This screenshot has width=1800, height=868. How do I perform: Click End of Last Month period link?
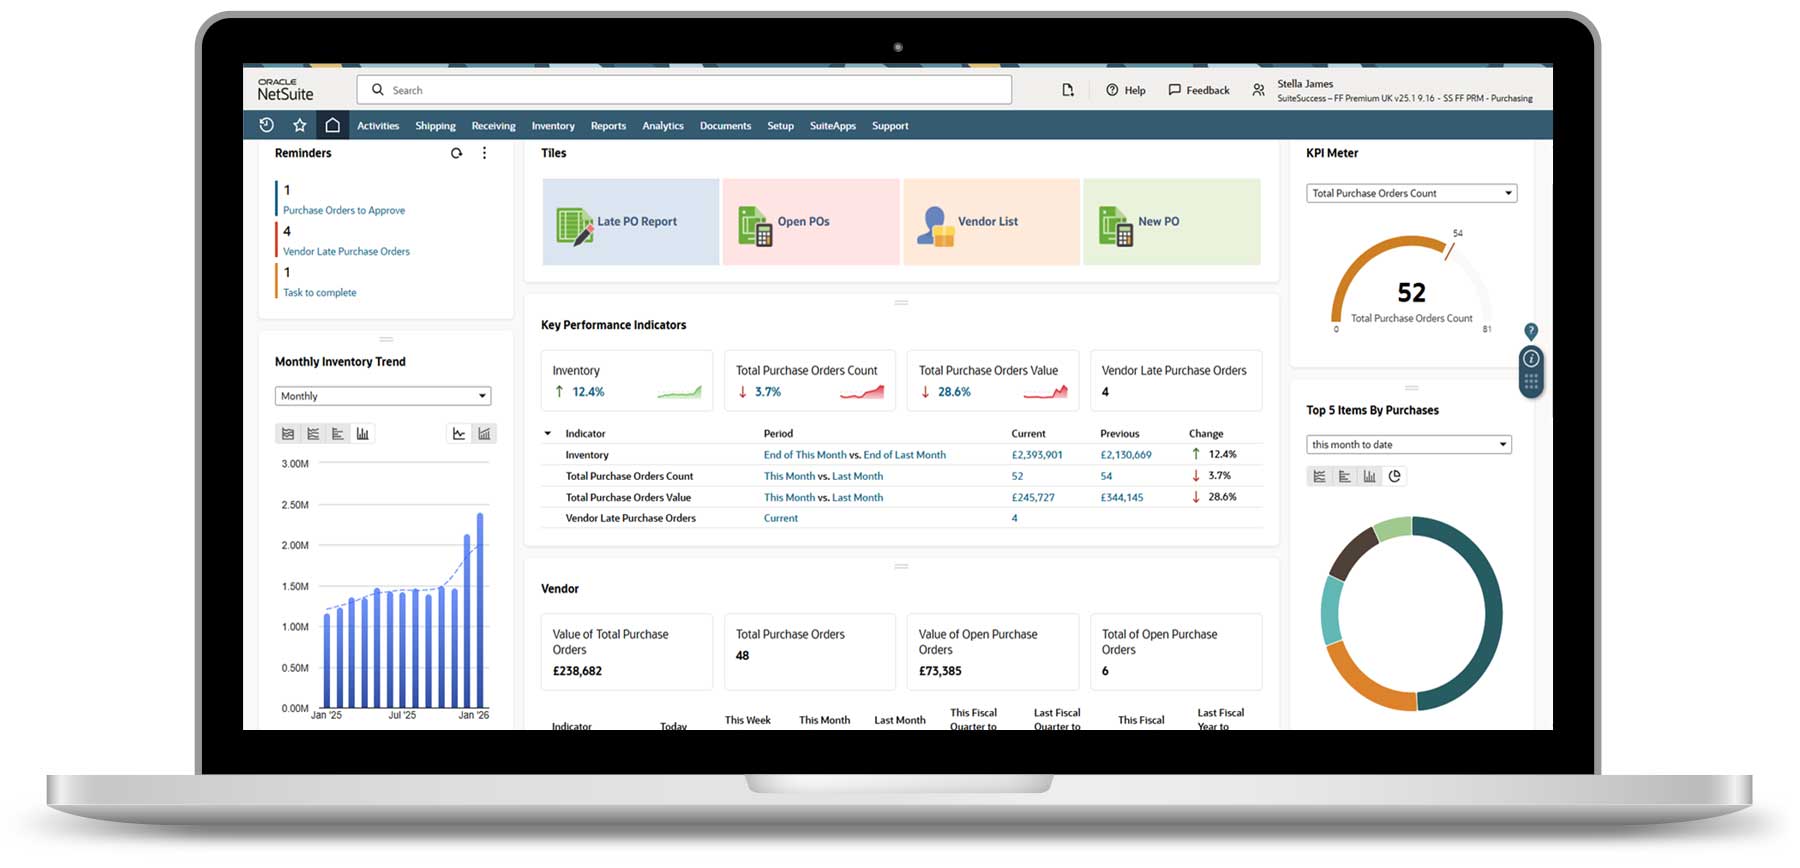[904, 455]
